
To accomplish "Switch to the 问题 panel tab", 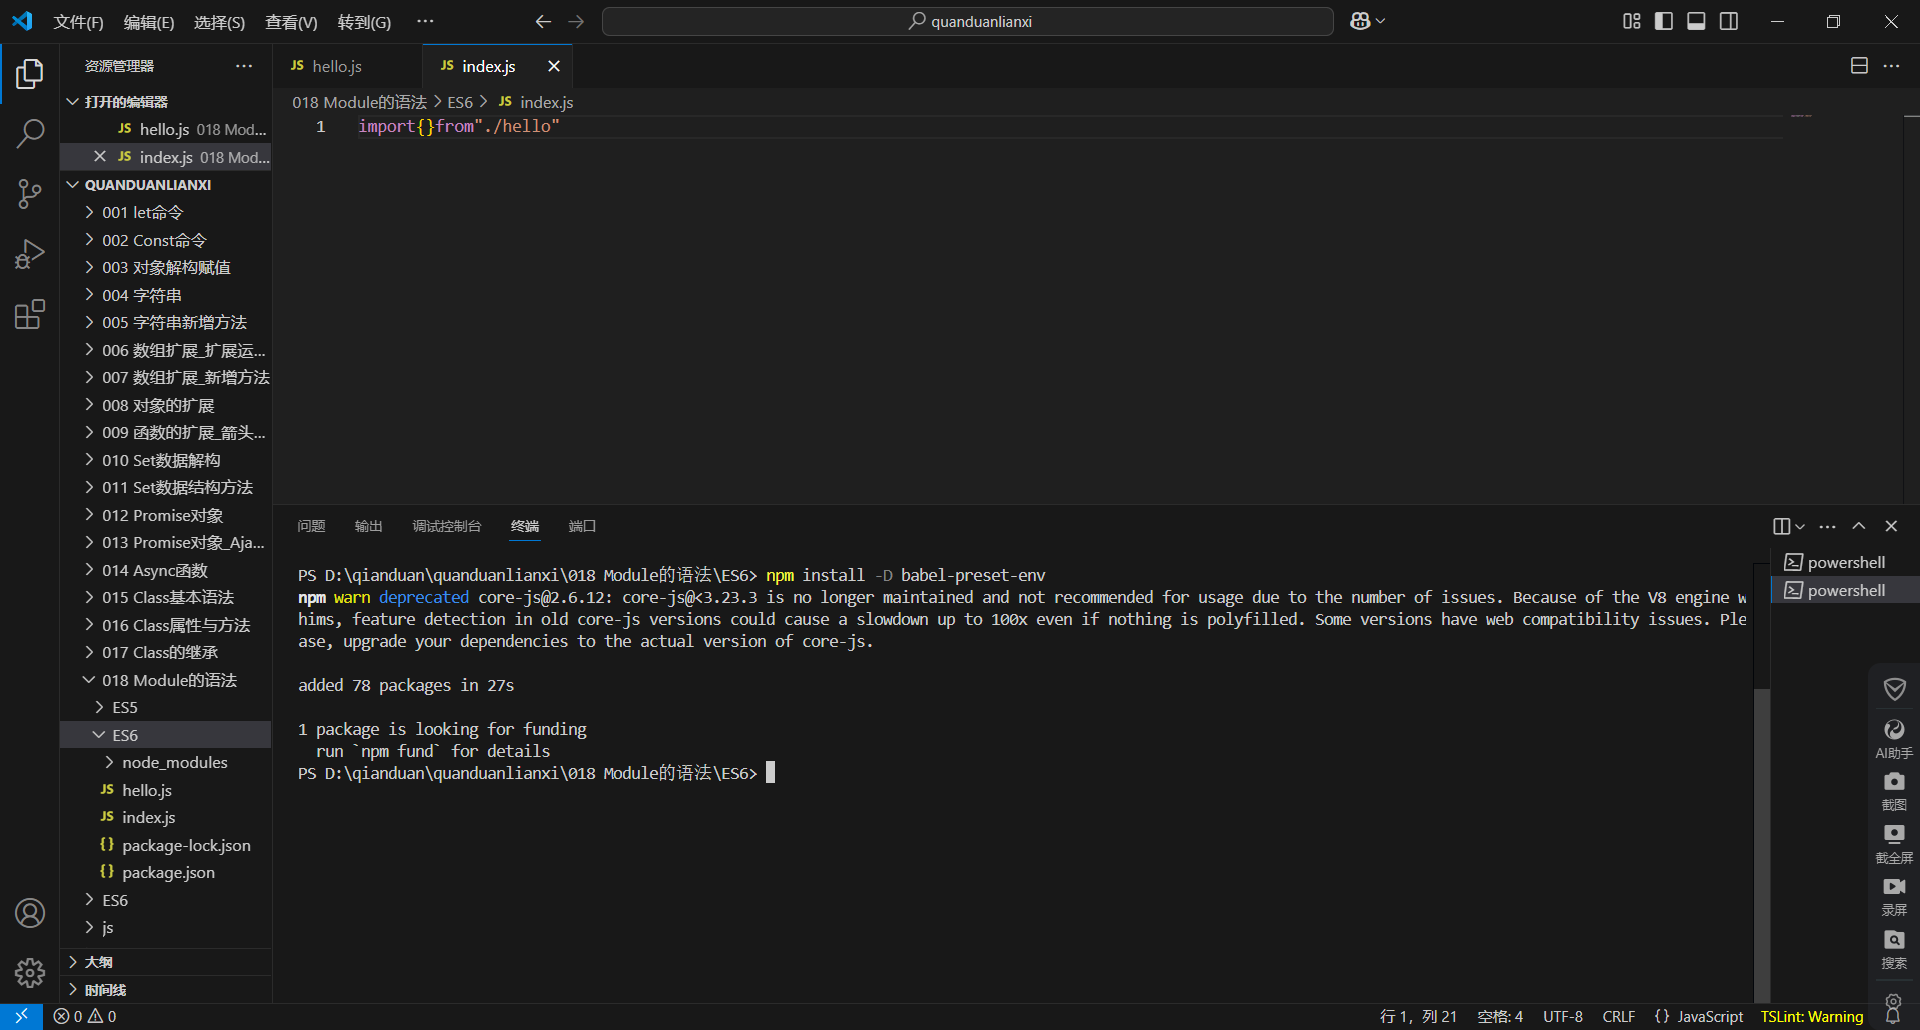I will [x=311, y=526].
